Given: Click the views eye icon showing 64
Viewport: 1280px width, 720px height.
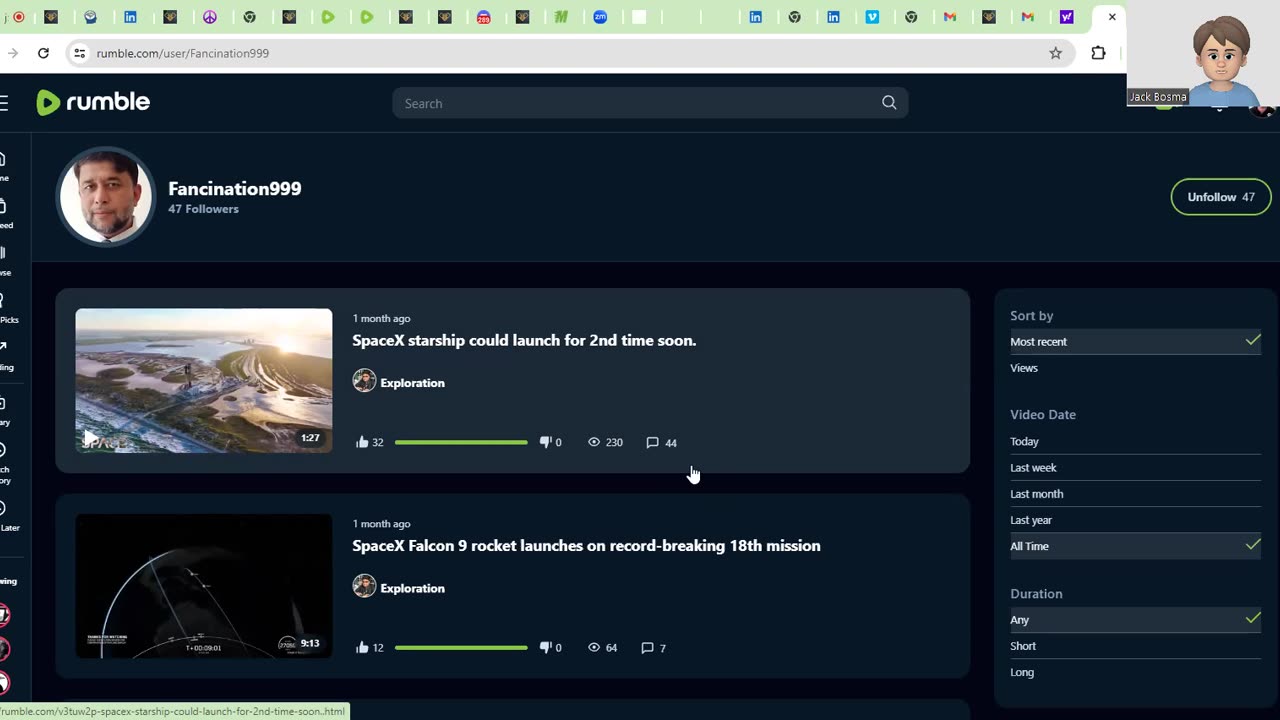Looking at the screenshot, I should pos(594,647).
